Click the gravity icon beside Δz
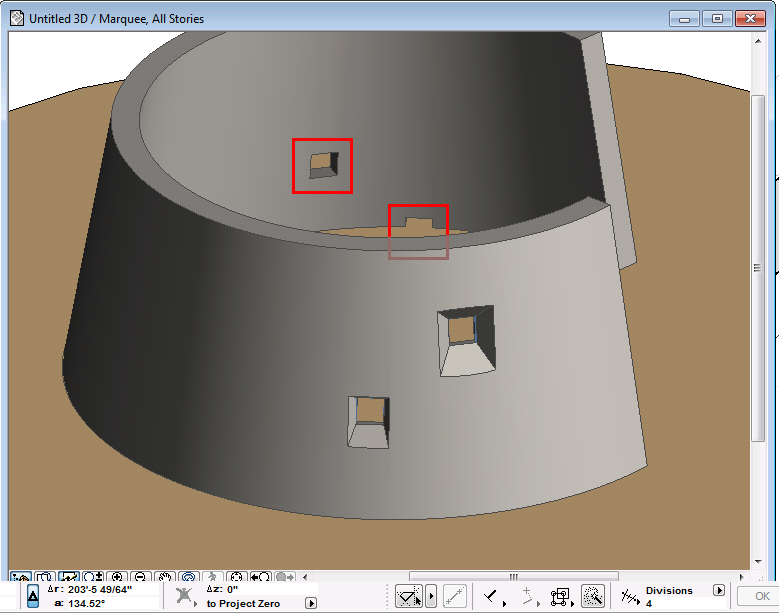779x614 pixels. (184, 596)
